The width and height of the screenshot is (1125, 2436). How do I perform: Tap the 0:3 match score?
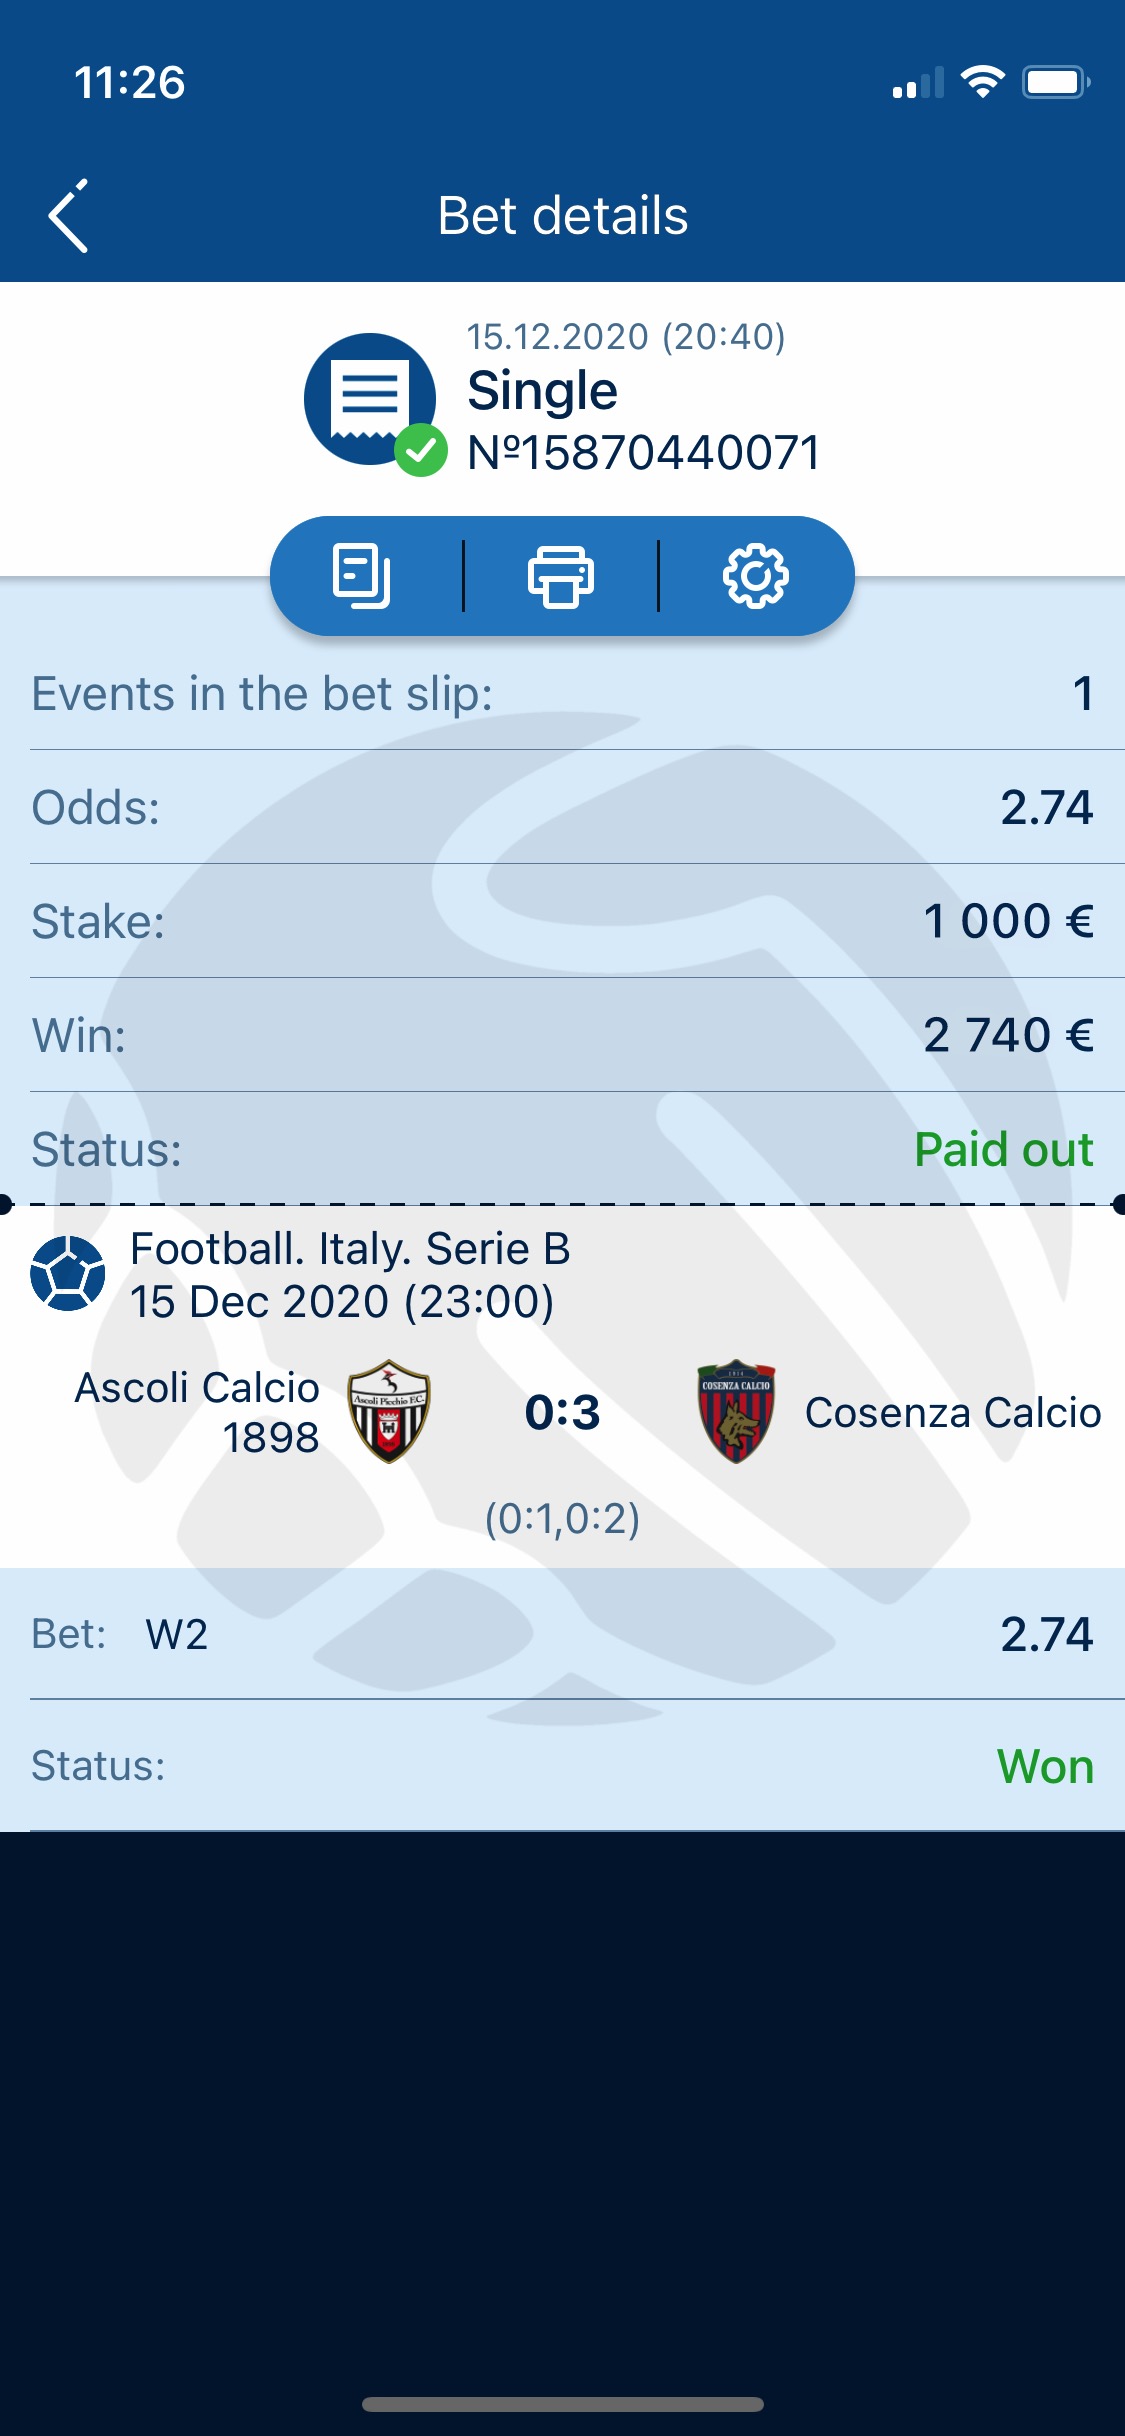(x=563, y=1412)
